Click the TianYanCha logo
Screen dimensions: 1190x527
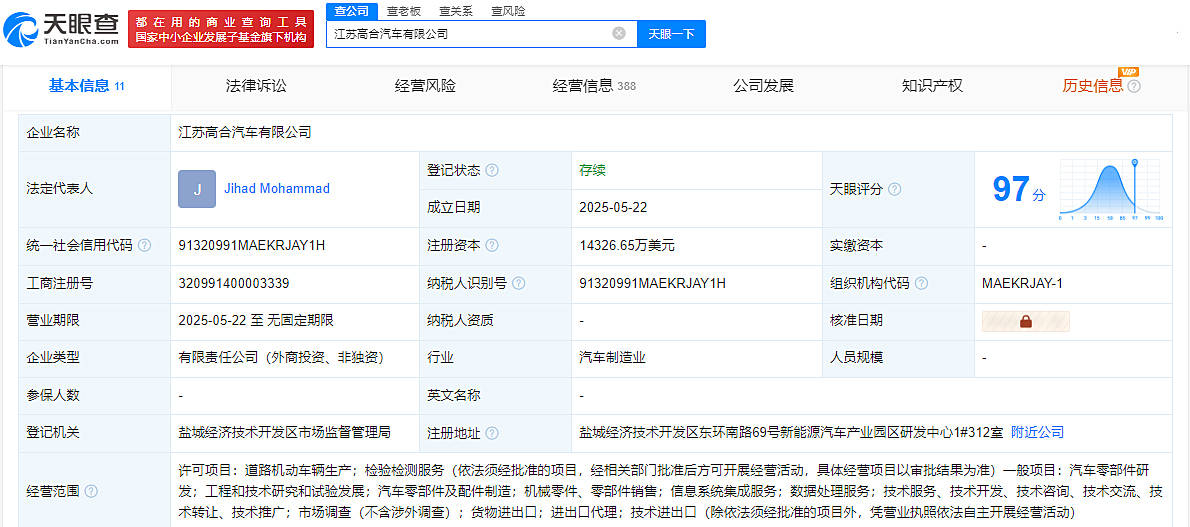[61, 30]
